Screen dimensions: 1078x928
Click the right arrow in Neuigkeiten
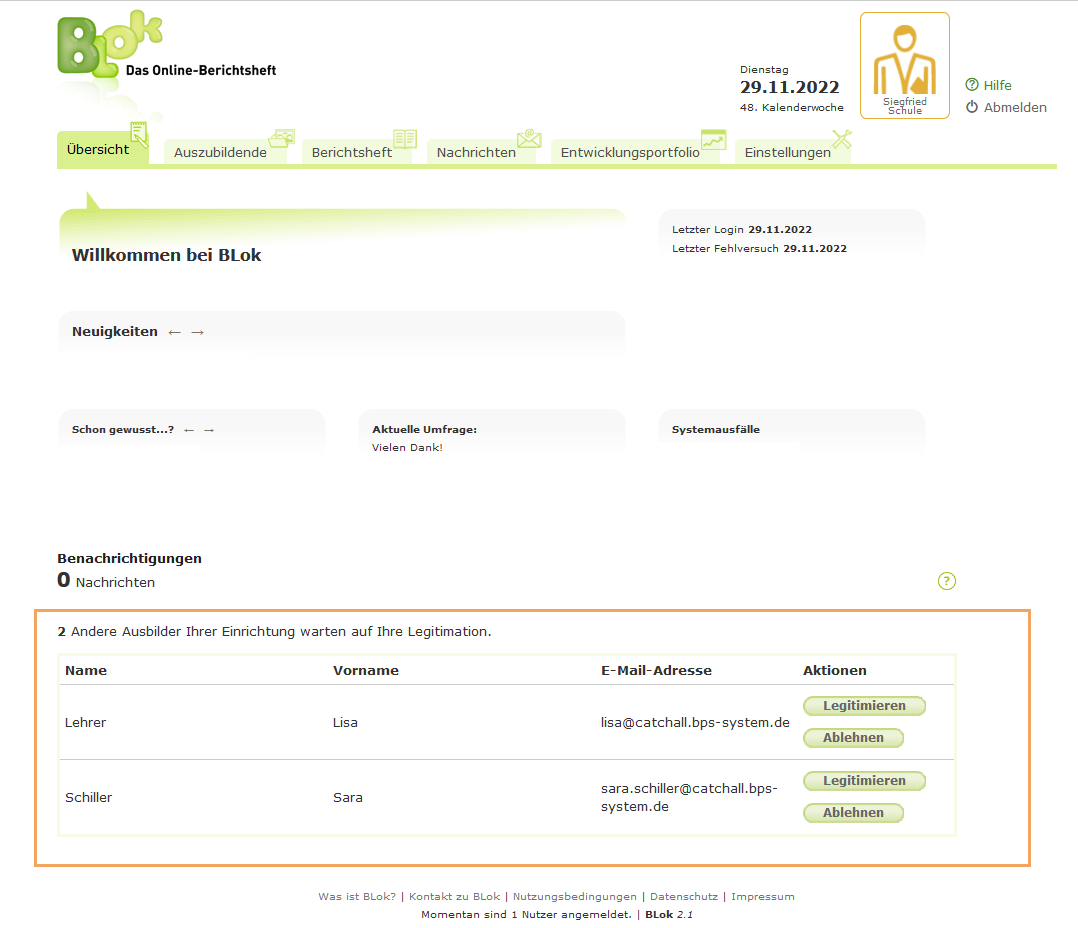[x=197, y=331]
